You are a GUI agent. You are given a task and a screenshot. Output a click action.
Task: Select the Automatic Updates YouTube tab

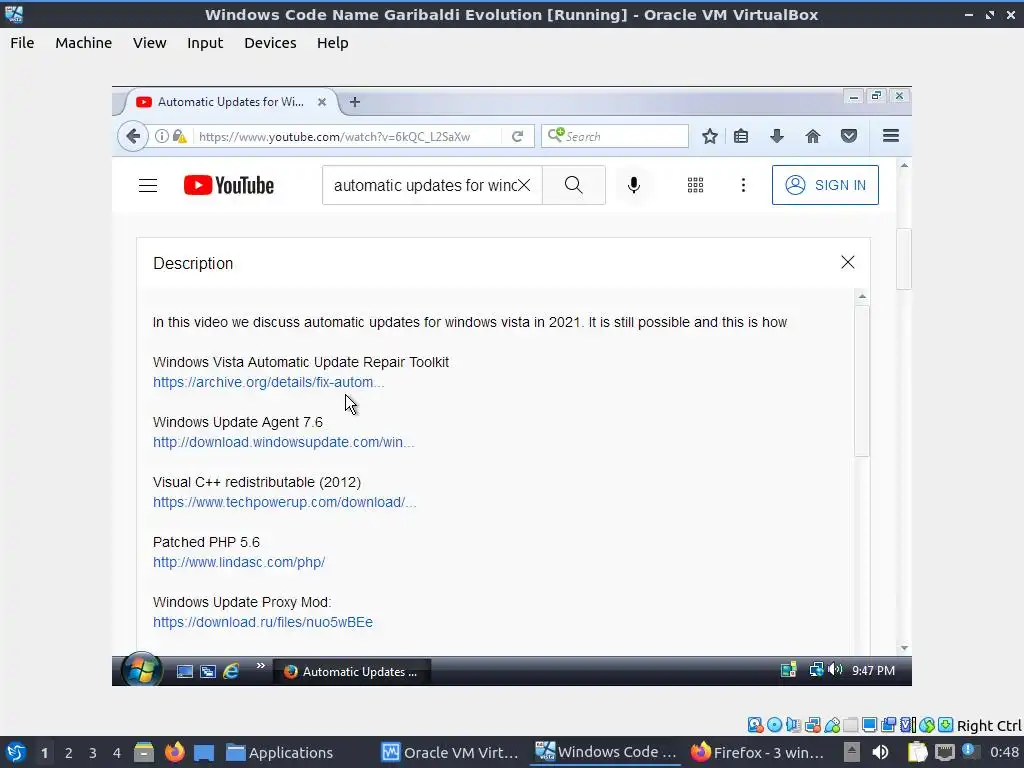point(231,102)
